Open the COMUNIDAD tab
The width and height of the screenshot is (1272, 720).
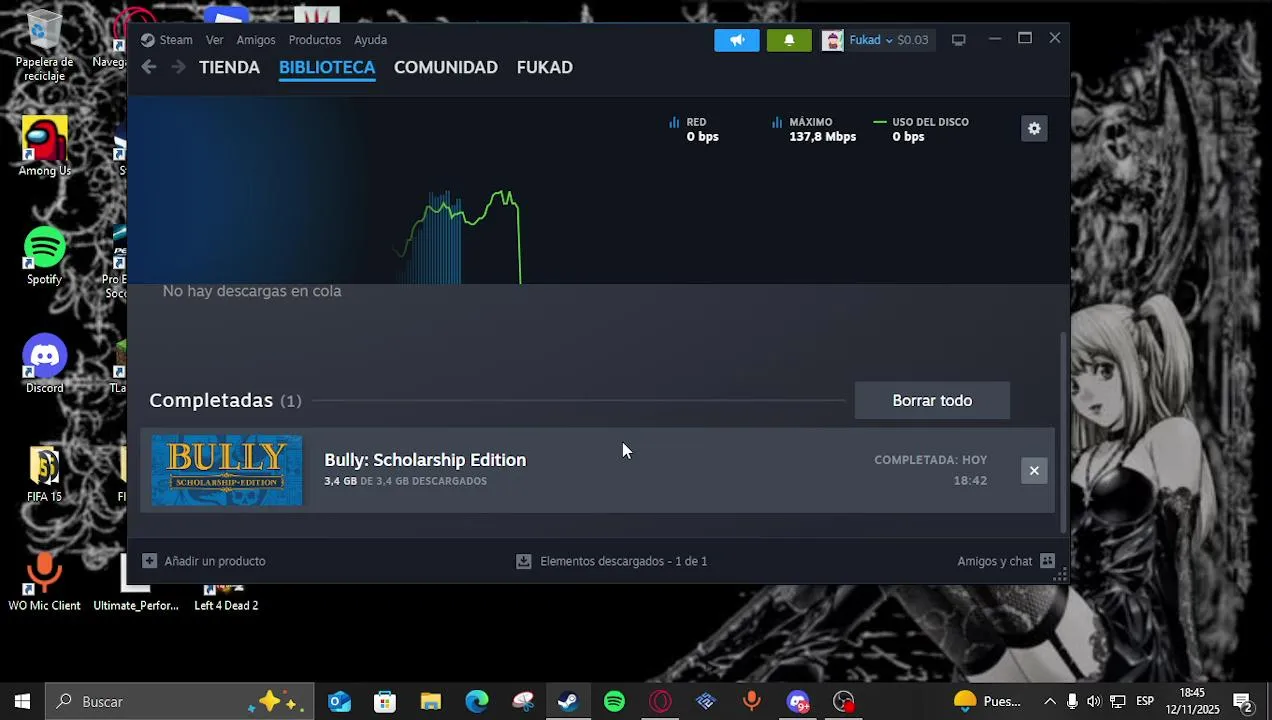[446, 67]
